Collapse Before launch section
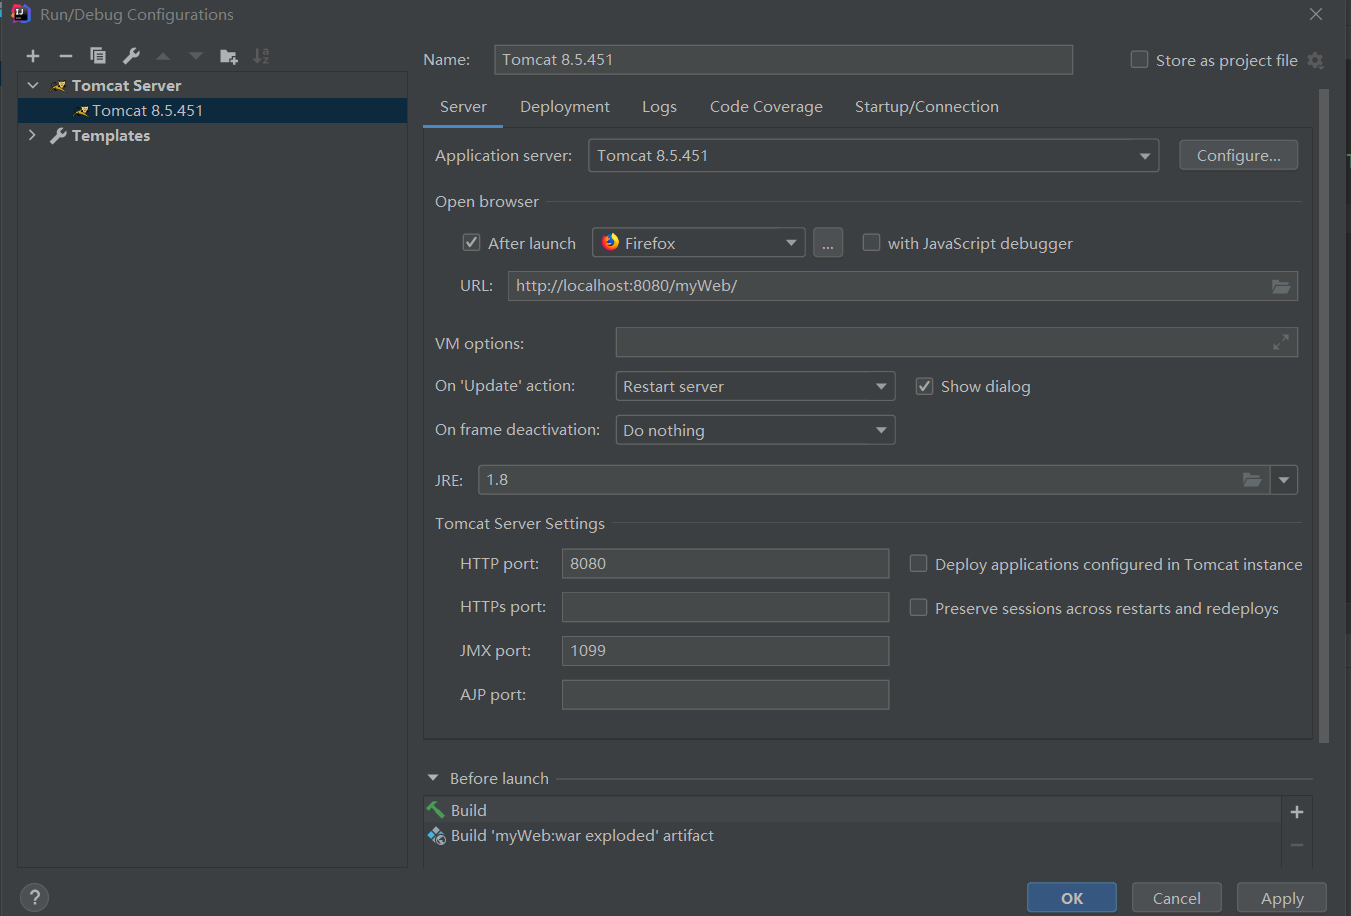The width and height of the screenshot is (1351, 916). (x=433, y=778)
